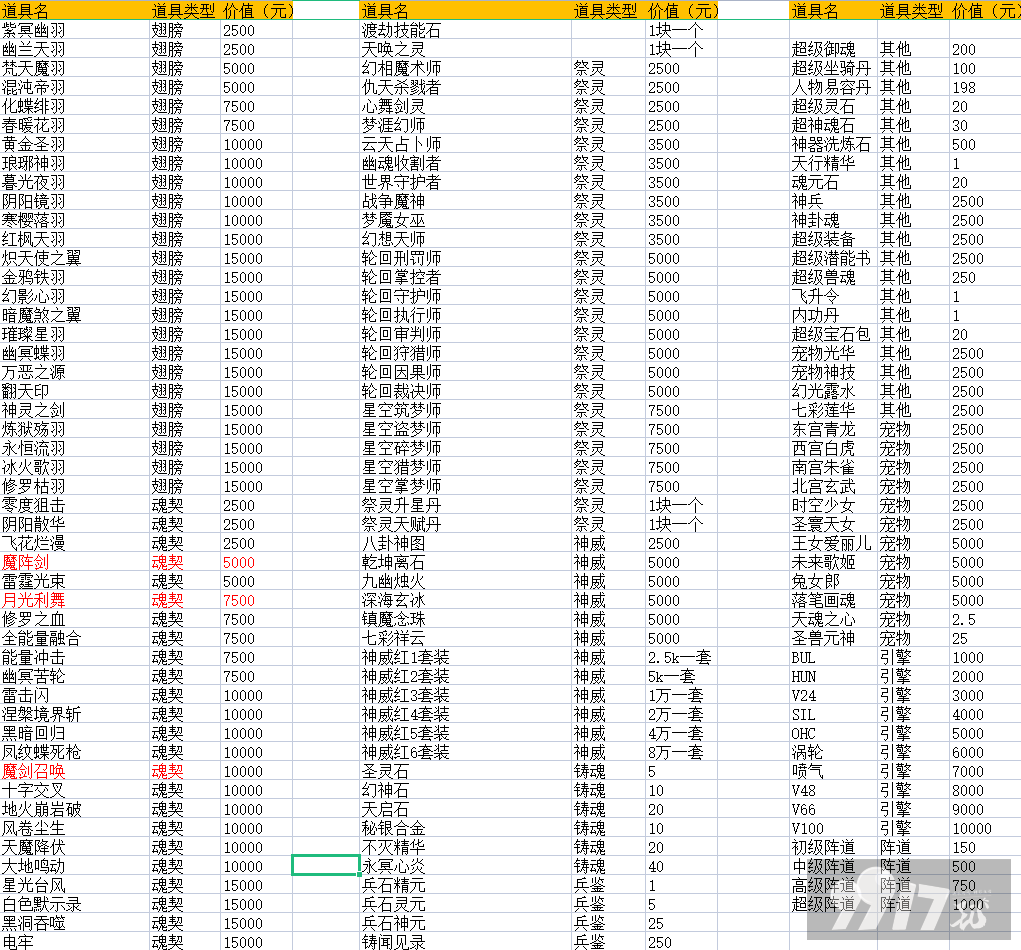Screen dimensions: 1021x950
Task: Select the 翅膀 type cell beside 紫冥幽羽
Action: coord(167,31)
